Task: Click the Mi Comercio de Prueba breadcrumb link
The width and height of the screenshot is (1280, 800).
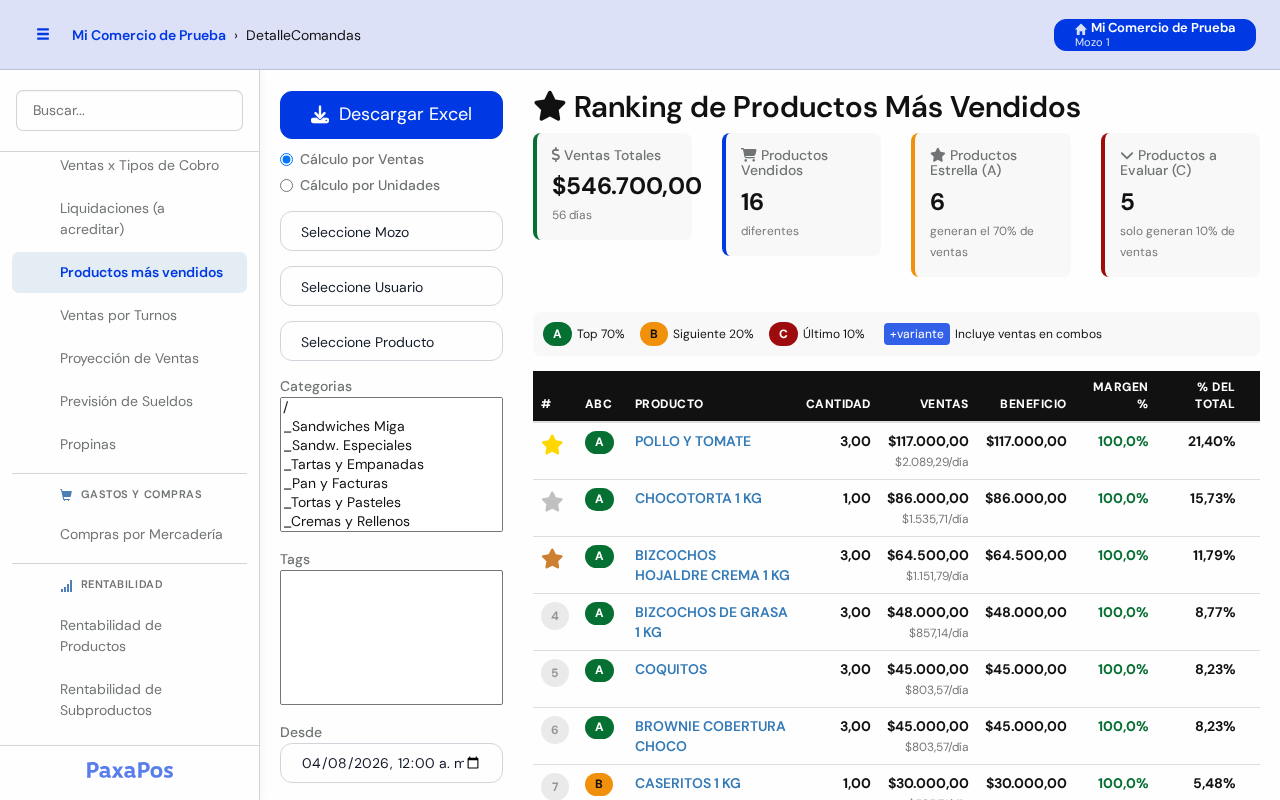Action: 149,35
